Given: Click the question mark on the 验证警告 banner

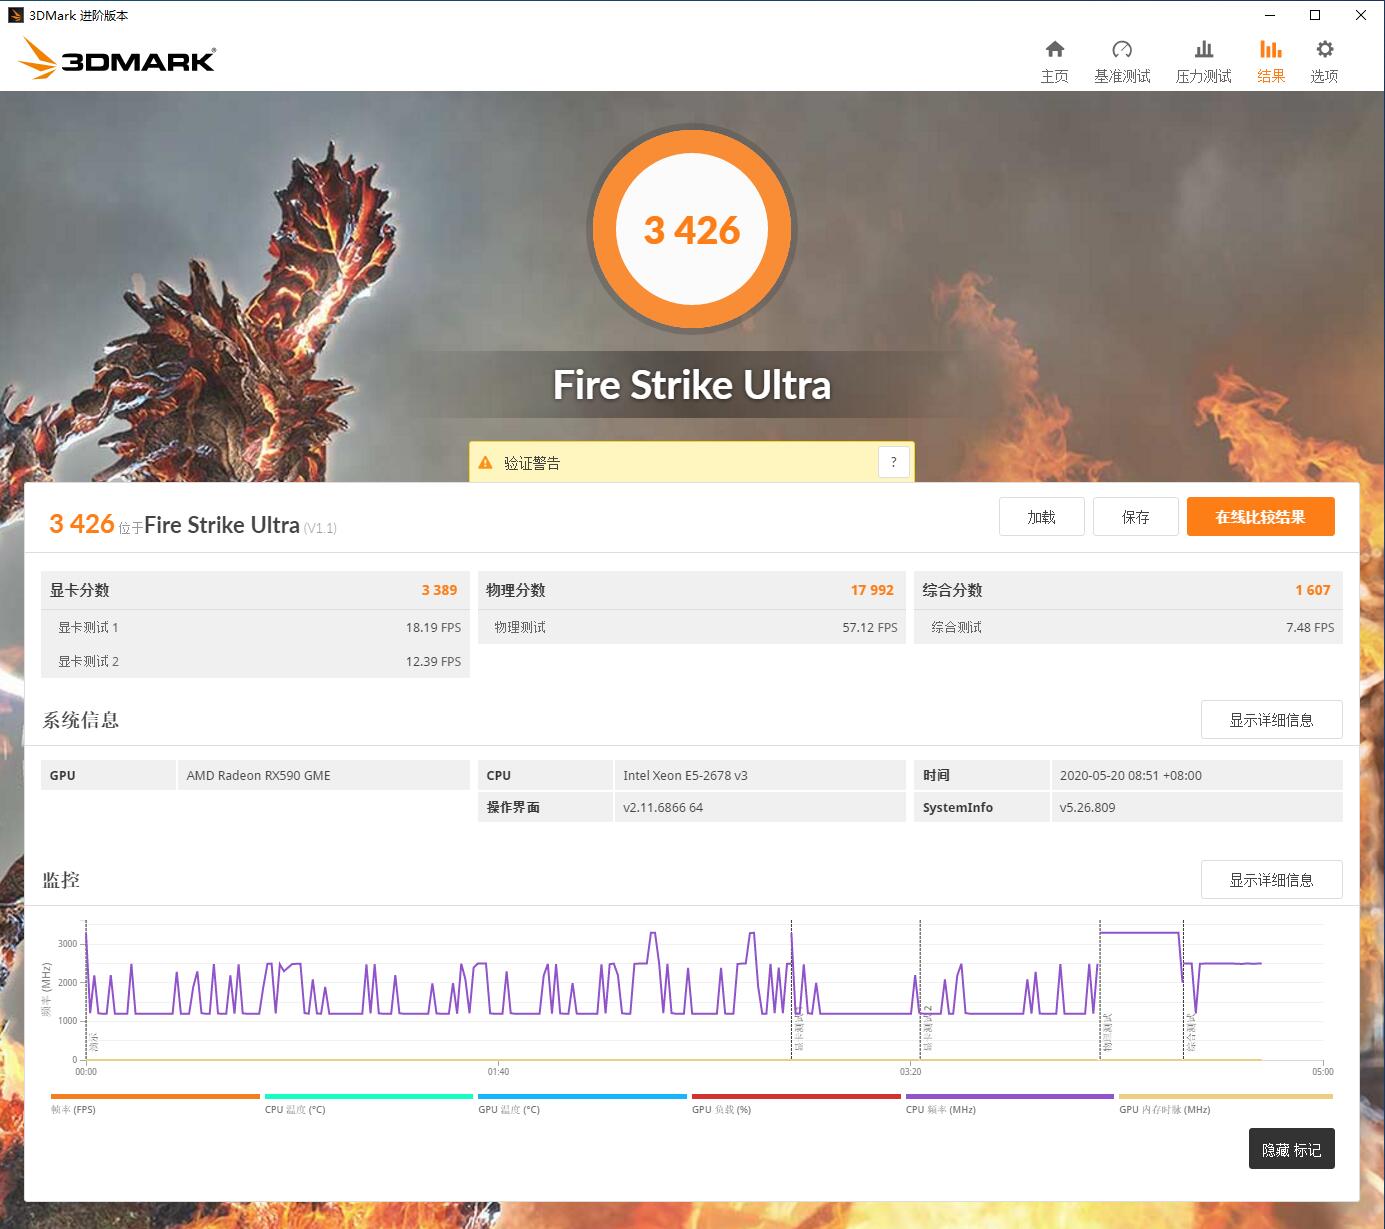Looking at the screenshot, I should click(x=893, y=461).
